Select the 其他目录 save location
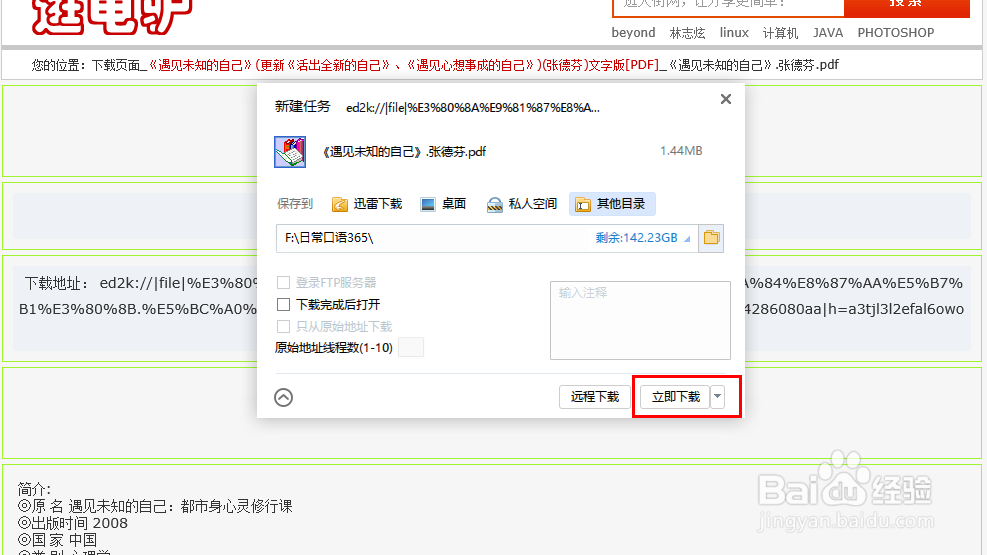Viewport: 987px width, 555px height. click(612, 204)
